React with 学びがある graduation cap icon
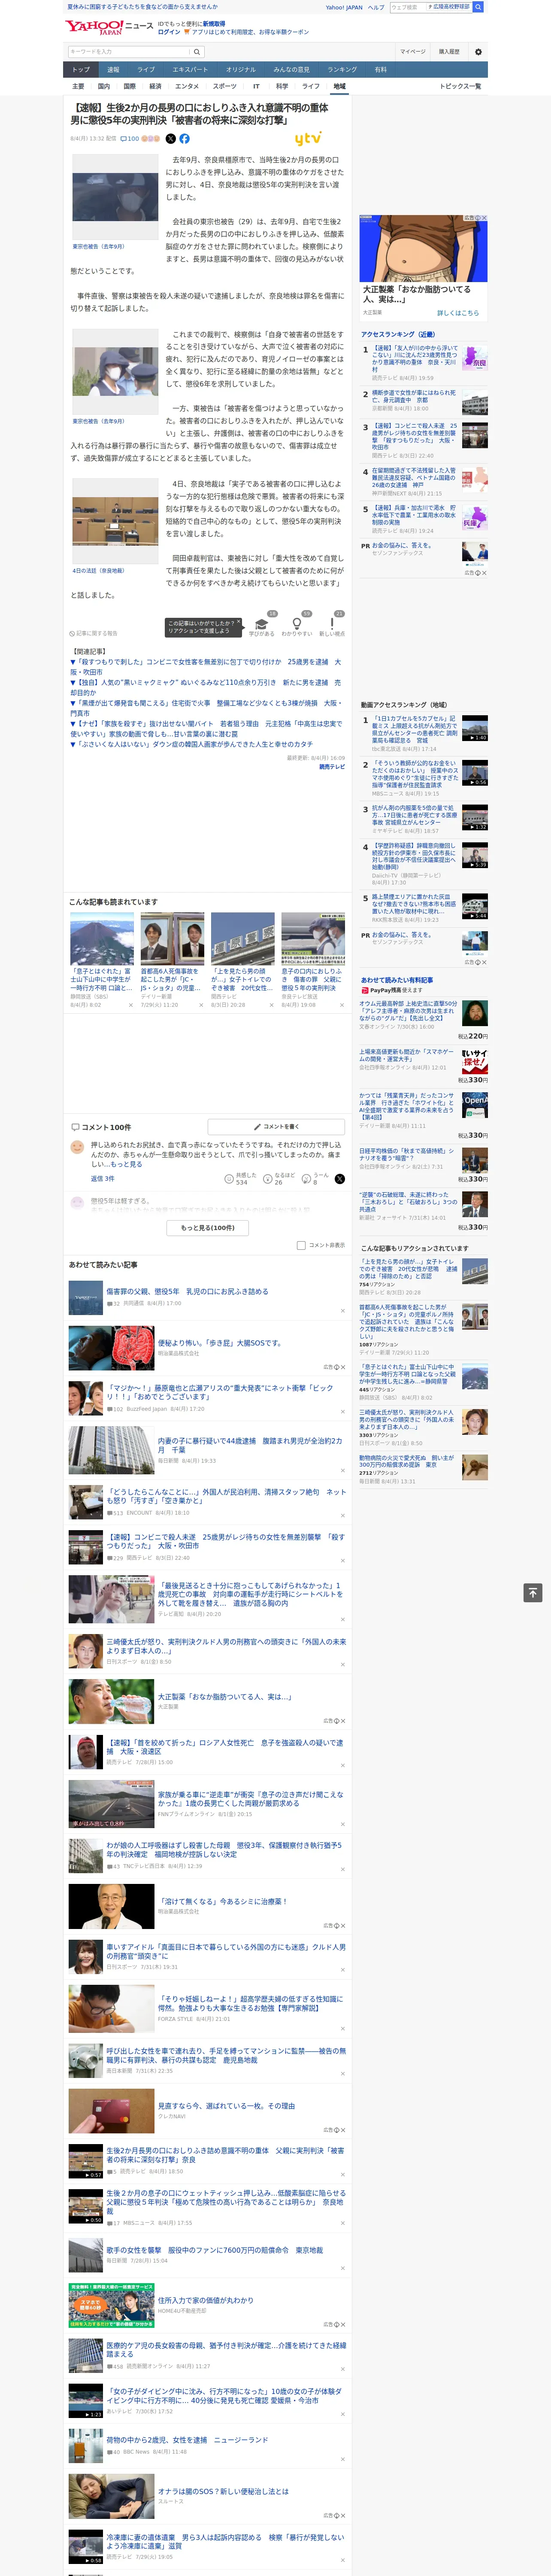Image resolution: width=551 pixels, height=2576 pixels. (262, 624)
